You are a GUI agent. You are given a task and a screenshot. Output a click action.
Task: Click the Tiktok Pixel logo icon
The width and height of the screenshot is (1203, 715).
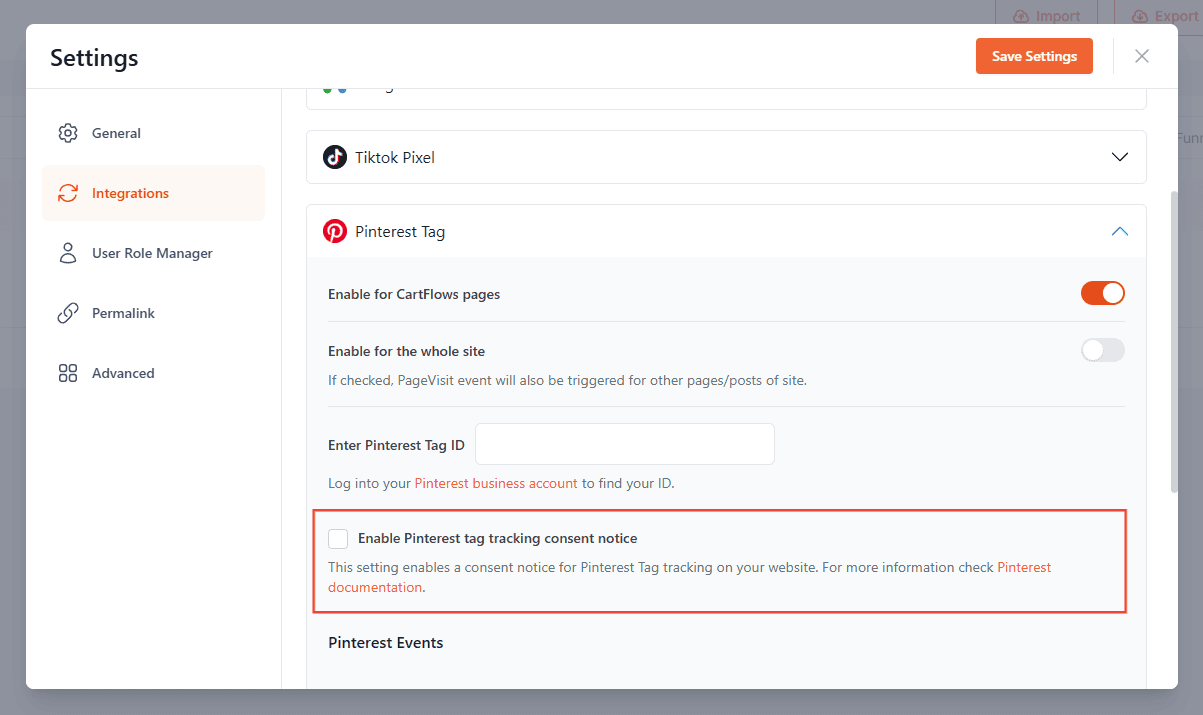pyautogui.click(x=335, y=157)
